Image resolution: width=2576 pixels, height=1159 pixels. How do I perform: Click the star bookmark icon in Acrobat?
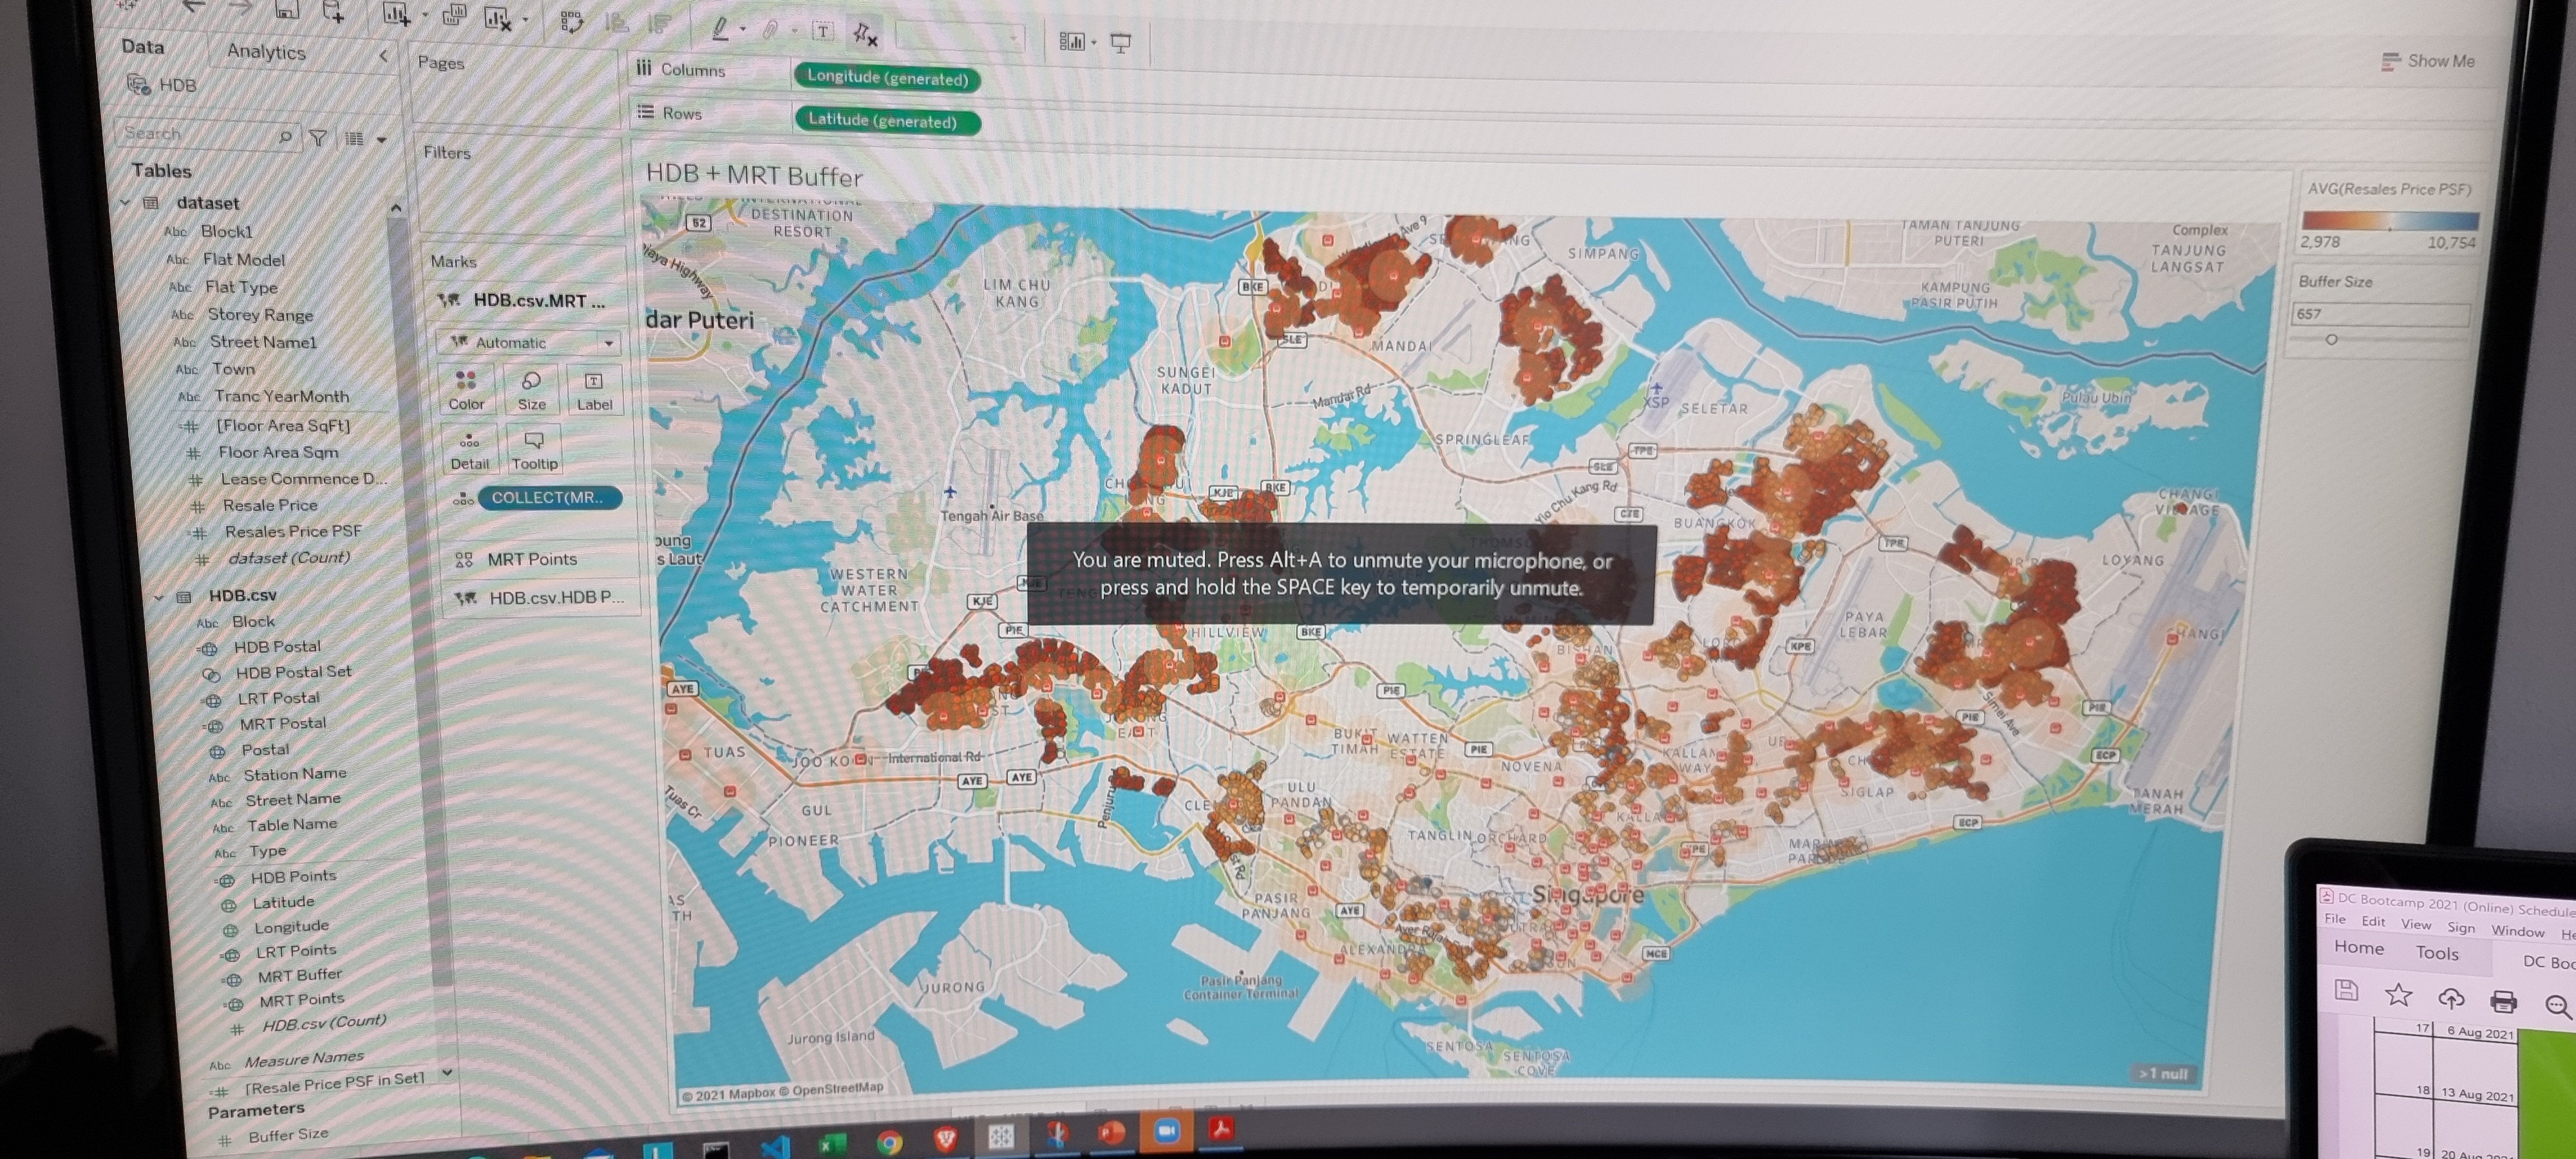point(2398,994)
